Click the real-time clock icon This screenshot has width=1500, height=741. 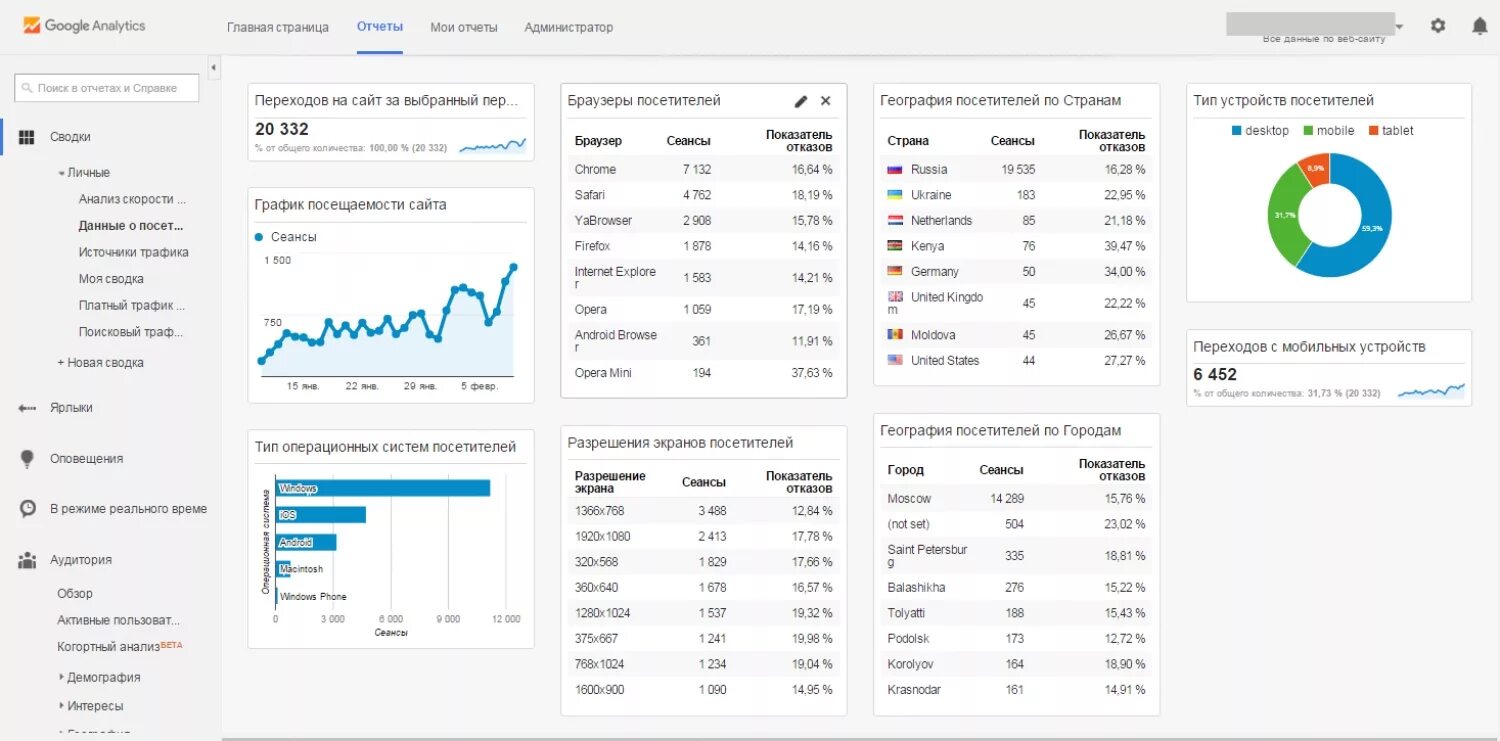pos(28,509)
